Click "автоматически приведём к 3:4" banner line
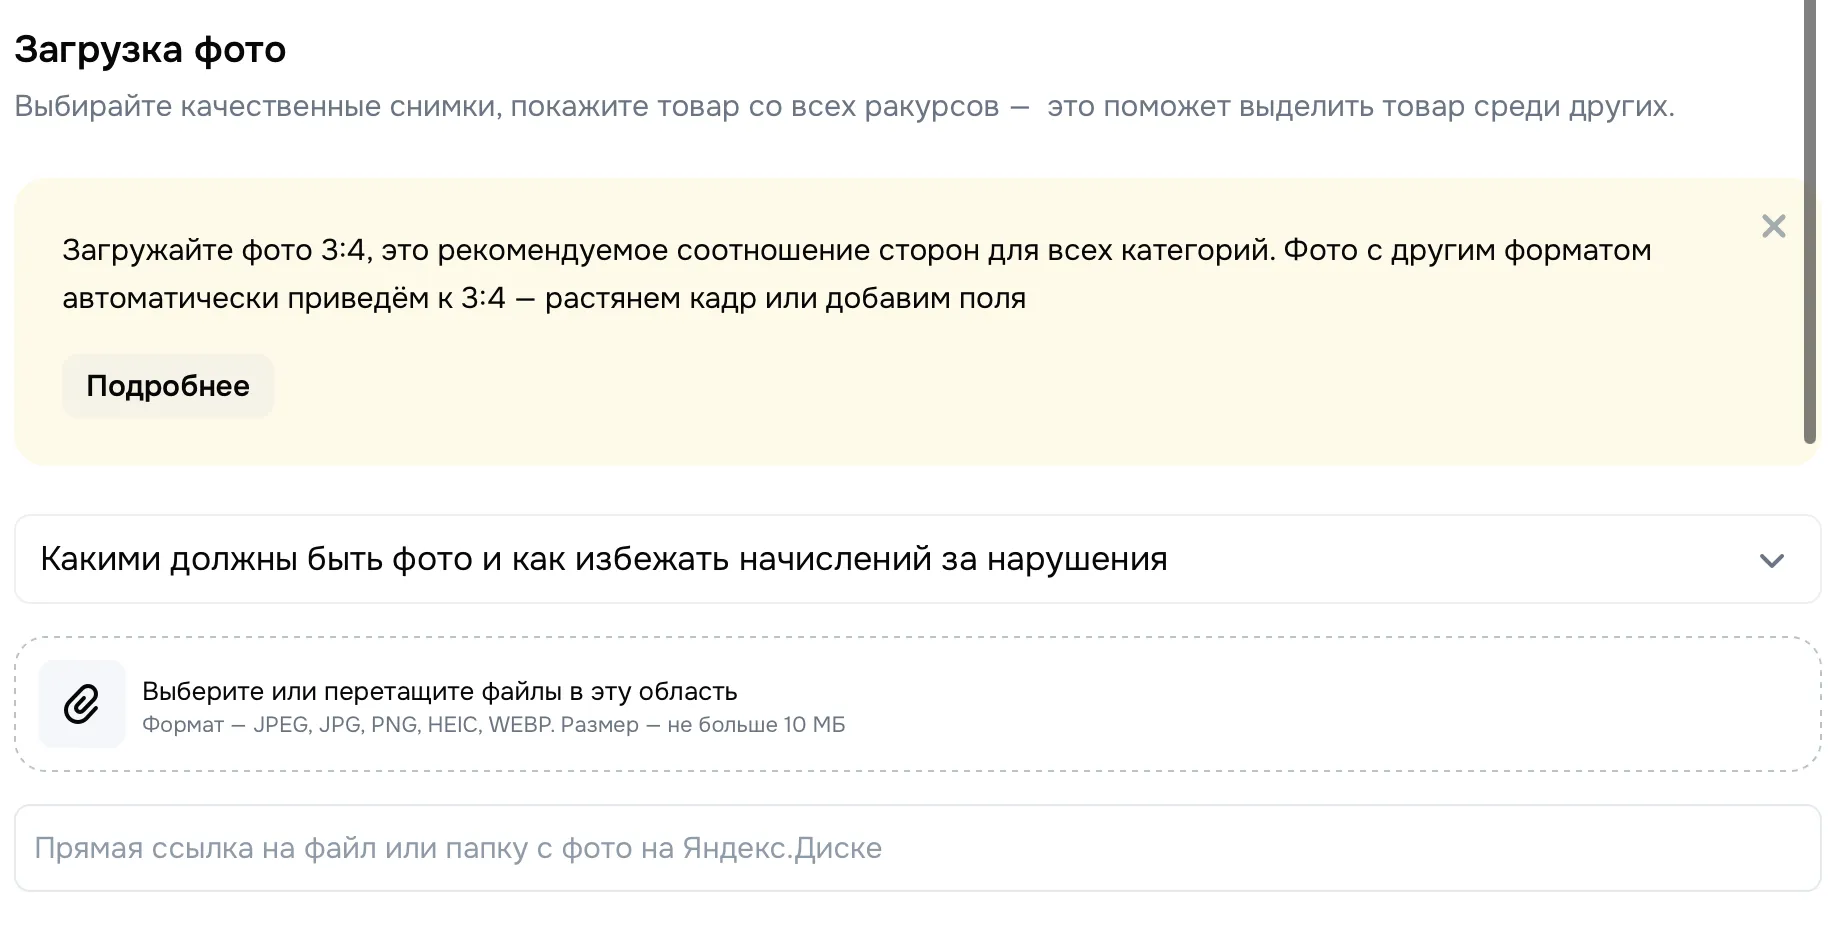Screen dimensions: 1838x932 284,298
